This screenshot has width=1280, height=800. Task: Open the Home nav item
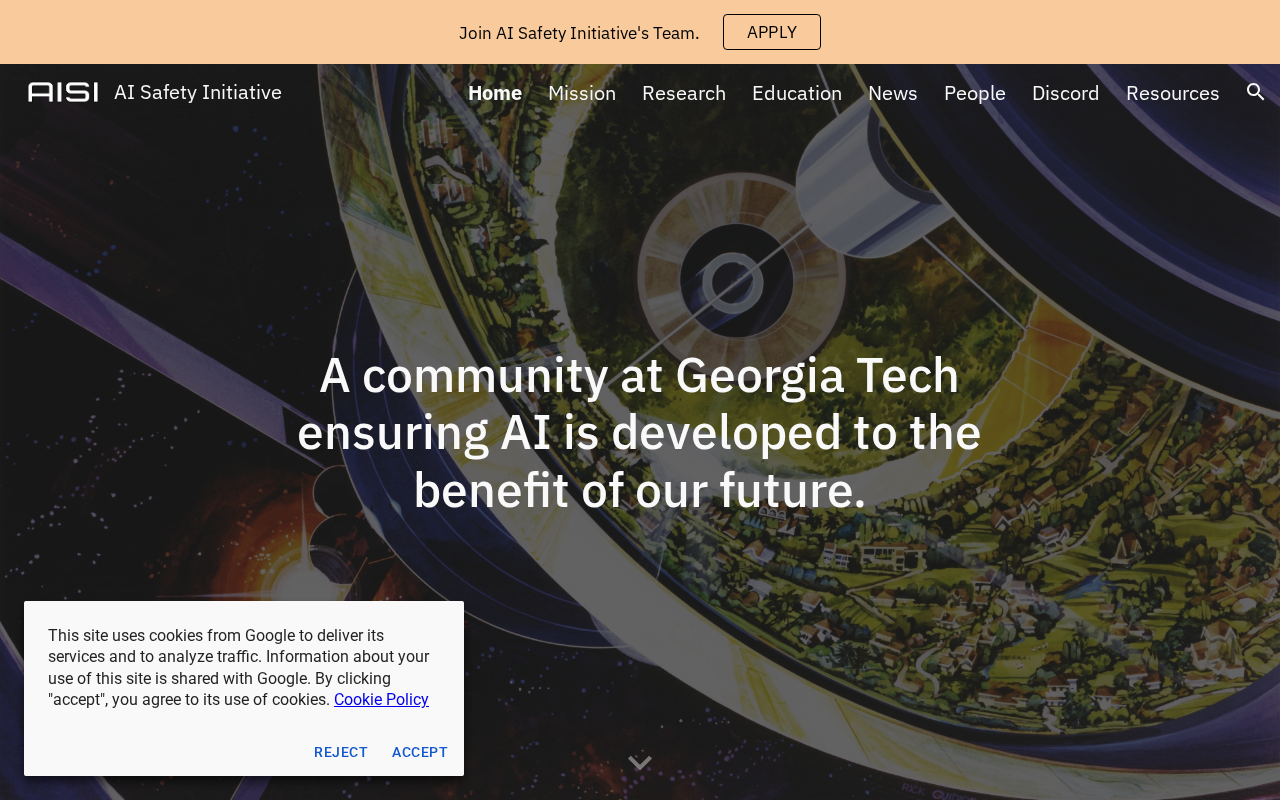(x=495, y=93)
